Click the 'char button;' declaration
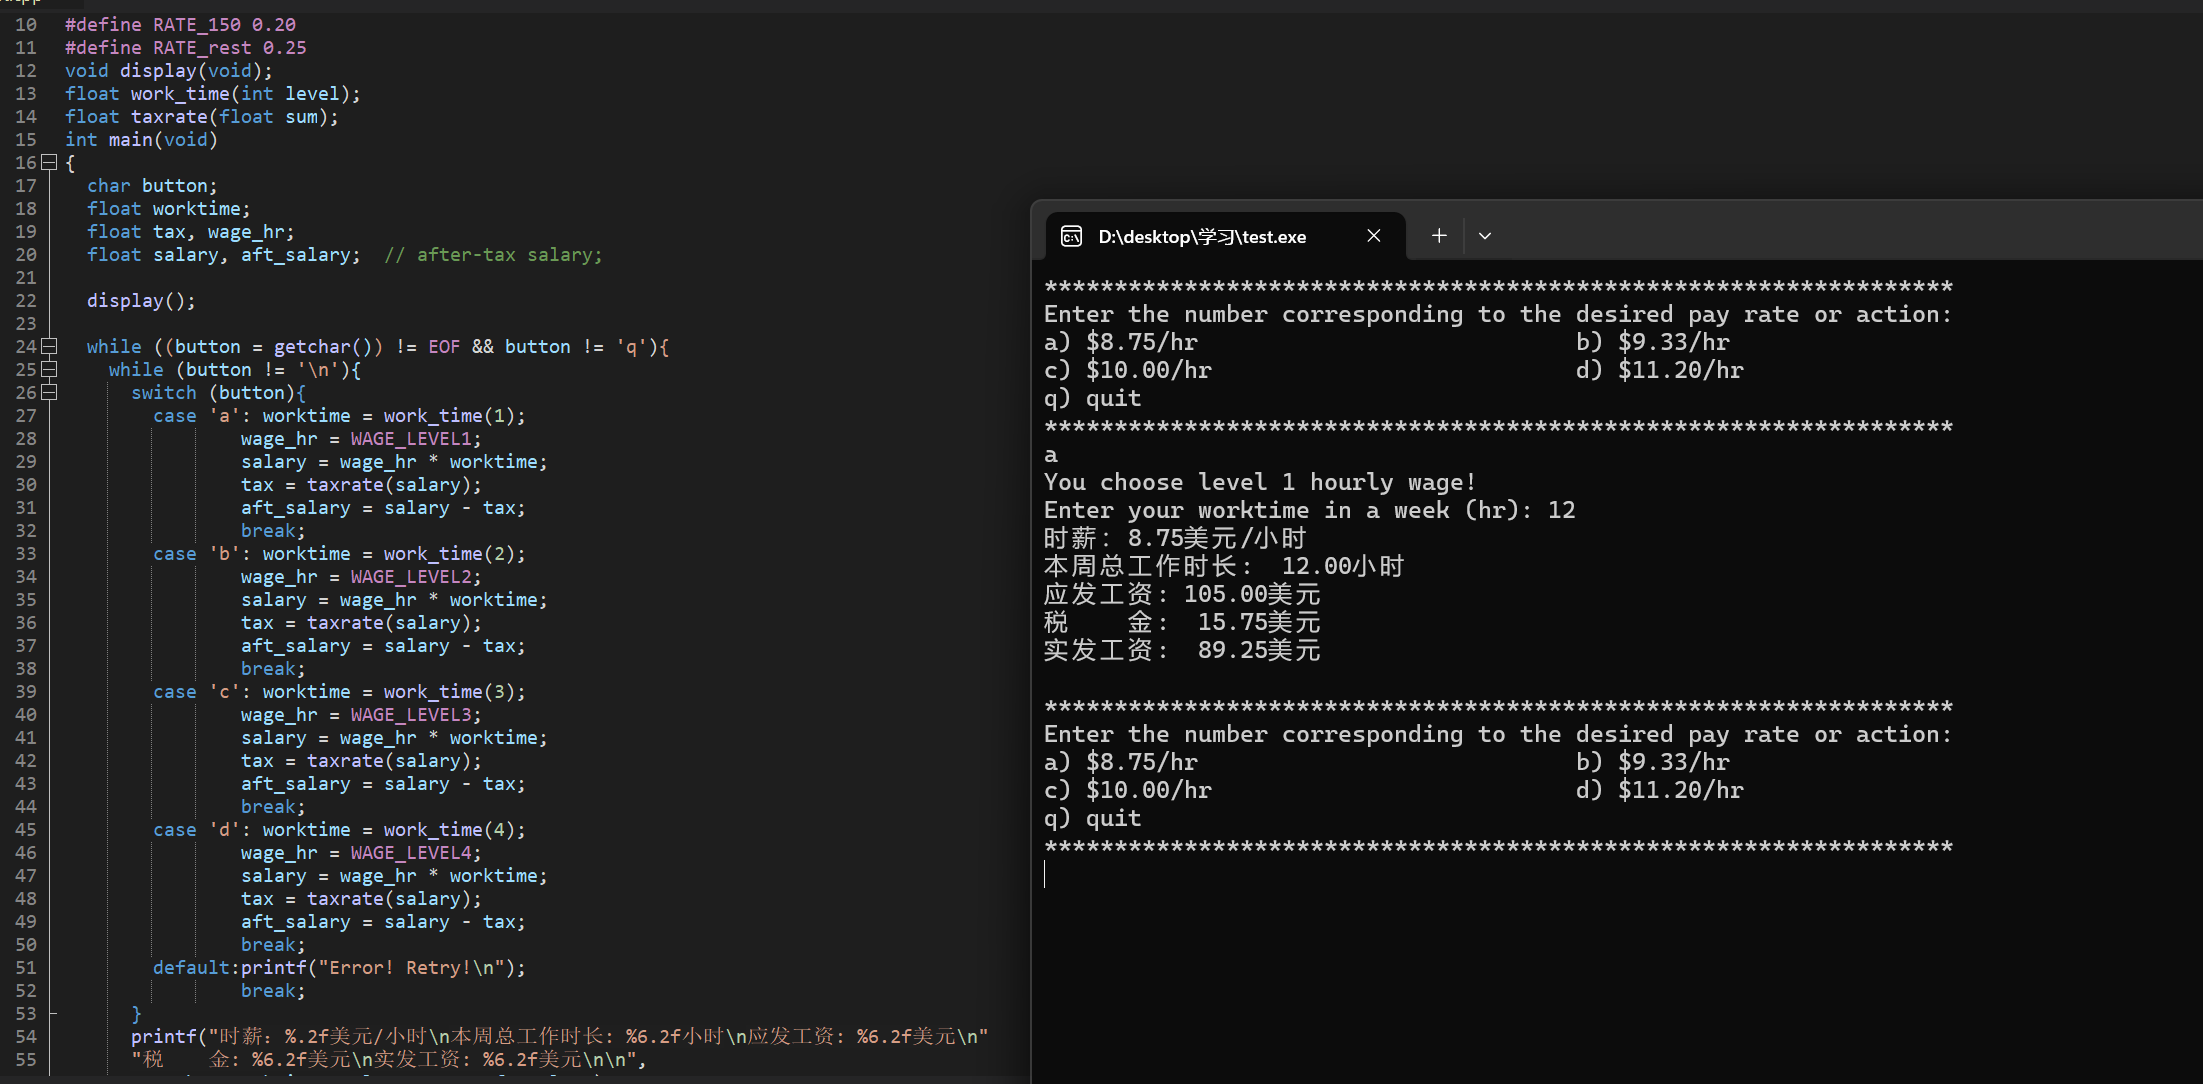The image size is (2203, 1084). 152,185
